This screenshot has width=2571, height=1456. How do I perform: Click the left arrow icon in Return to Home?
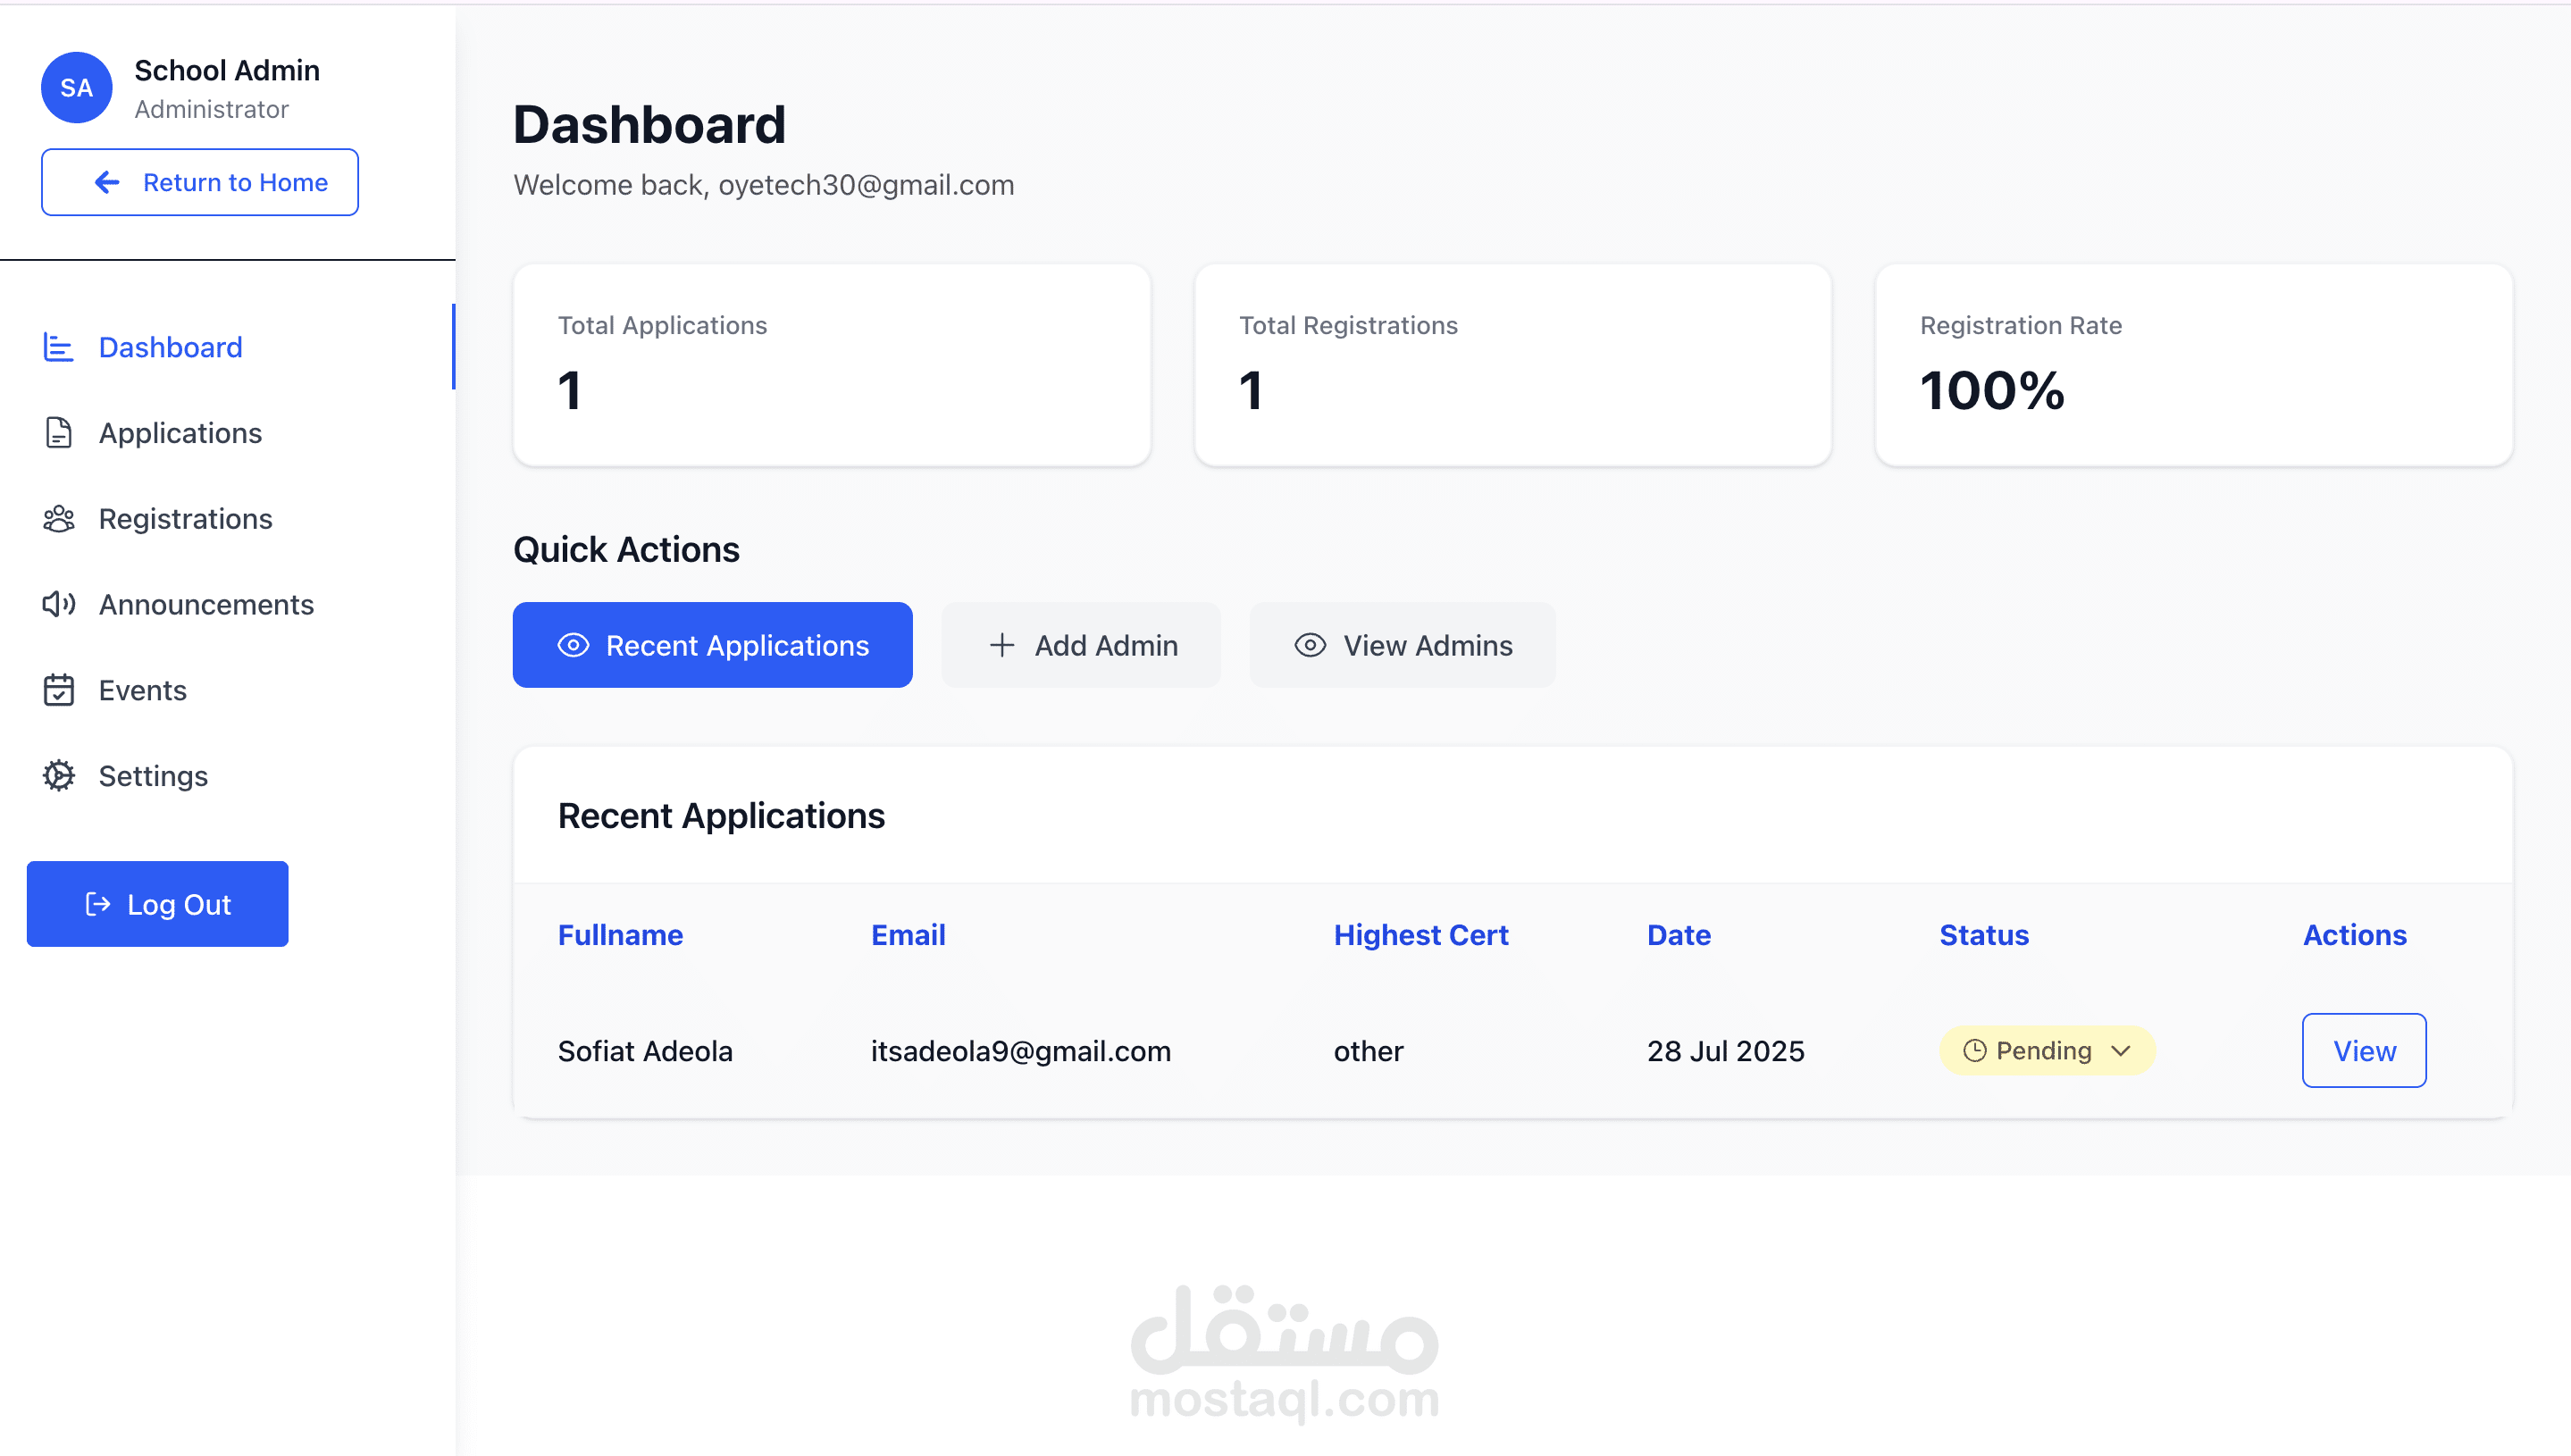107,182
